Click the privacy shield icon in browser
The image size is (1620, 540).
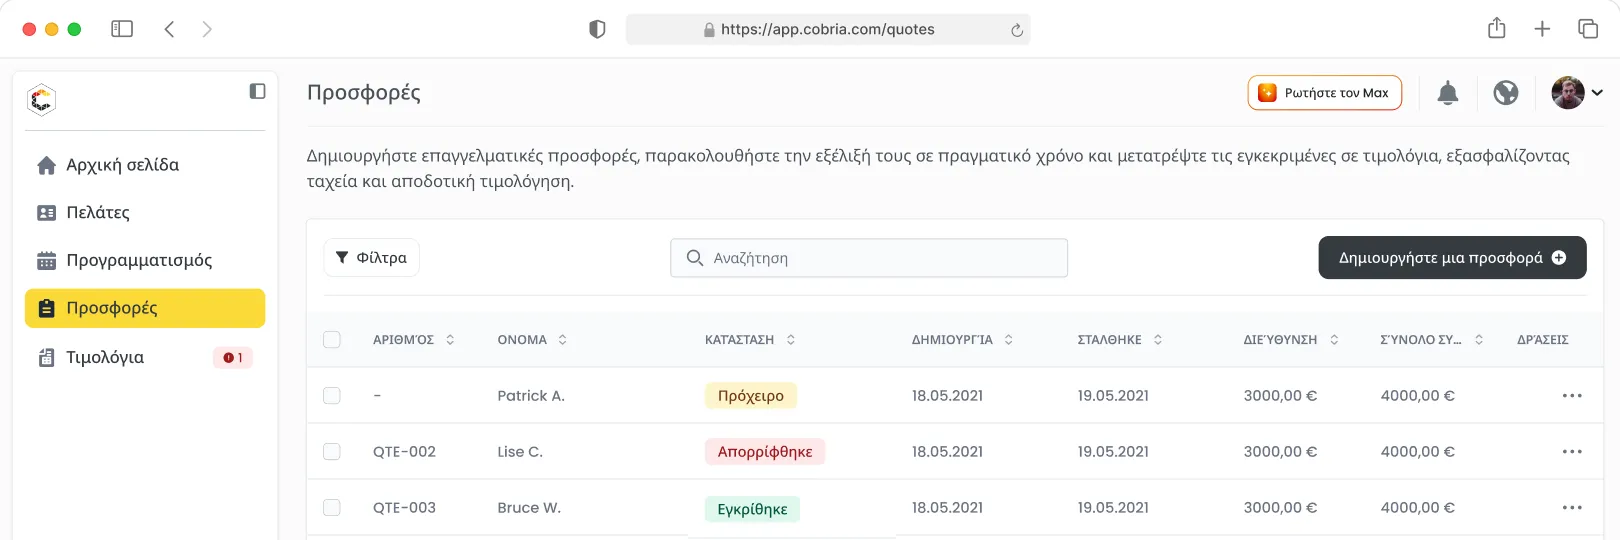pyautogui.click(x=597, y=29)
